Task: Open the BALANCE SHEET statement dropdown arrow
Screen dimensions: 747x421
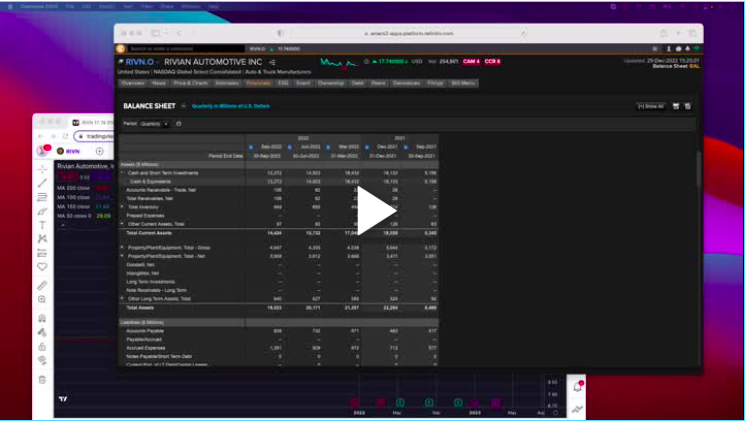Action: point(183,106)
